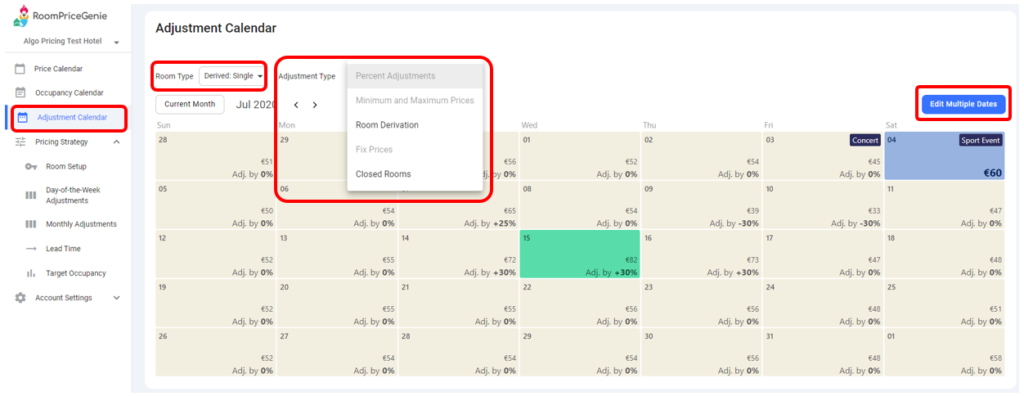Viewport: 1024px width, 396px height.
Task: Click the Occupancy Calendar sidebar icon
Action: coord(20,93)
